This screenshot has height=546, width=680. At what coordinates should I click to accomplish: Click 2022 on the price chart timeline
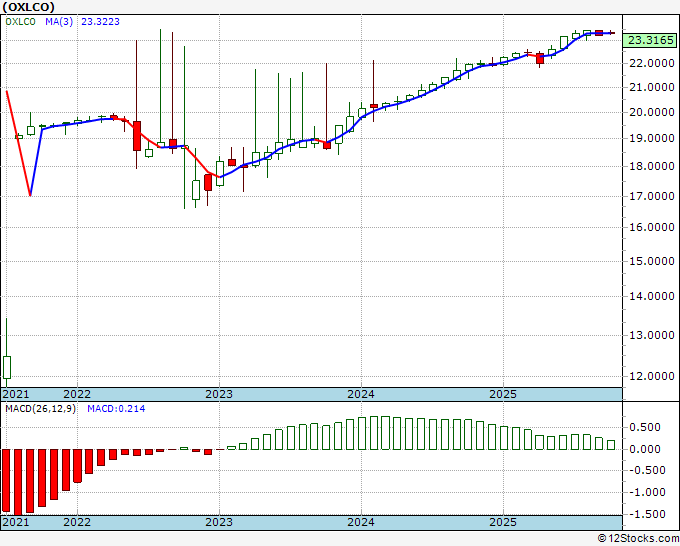click(x=77, y=394)
